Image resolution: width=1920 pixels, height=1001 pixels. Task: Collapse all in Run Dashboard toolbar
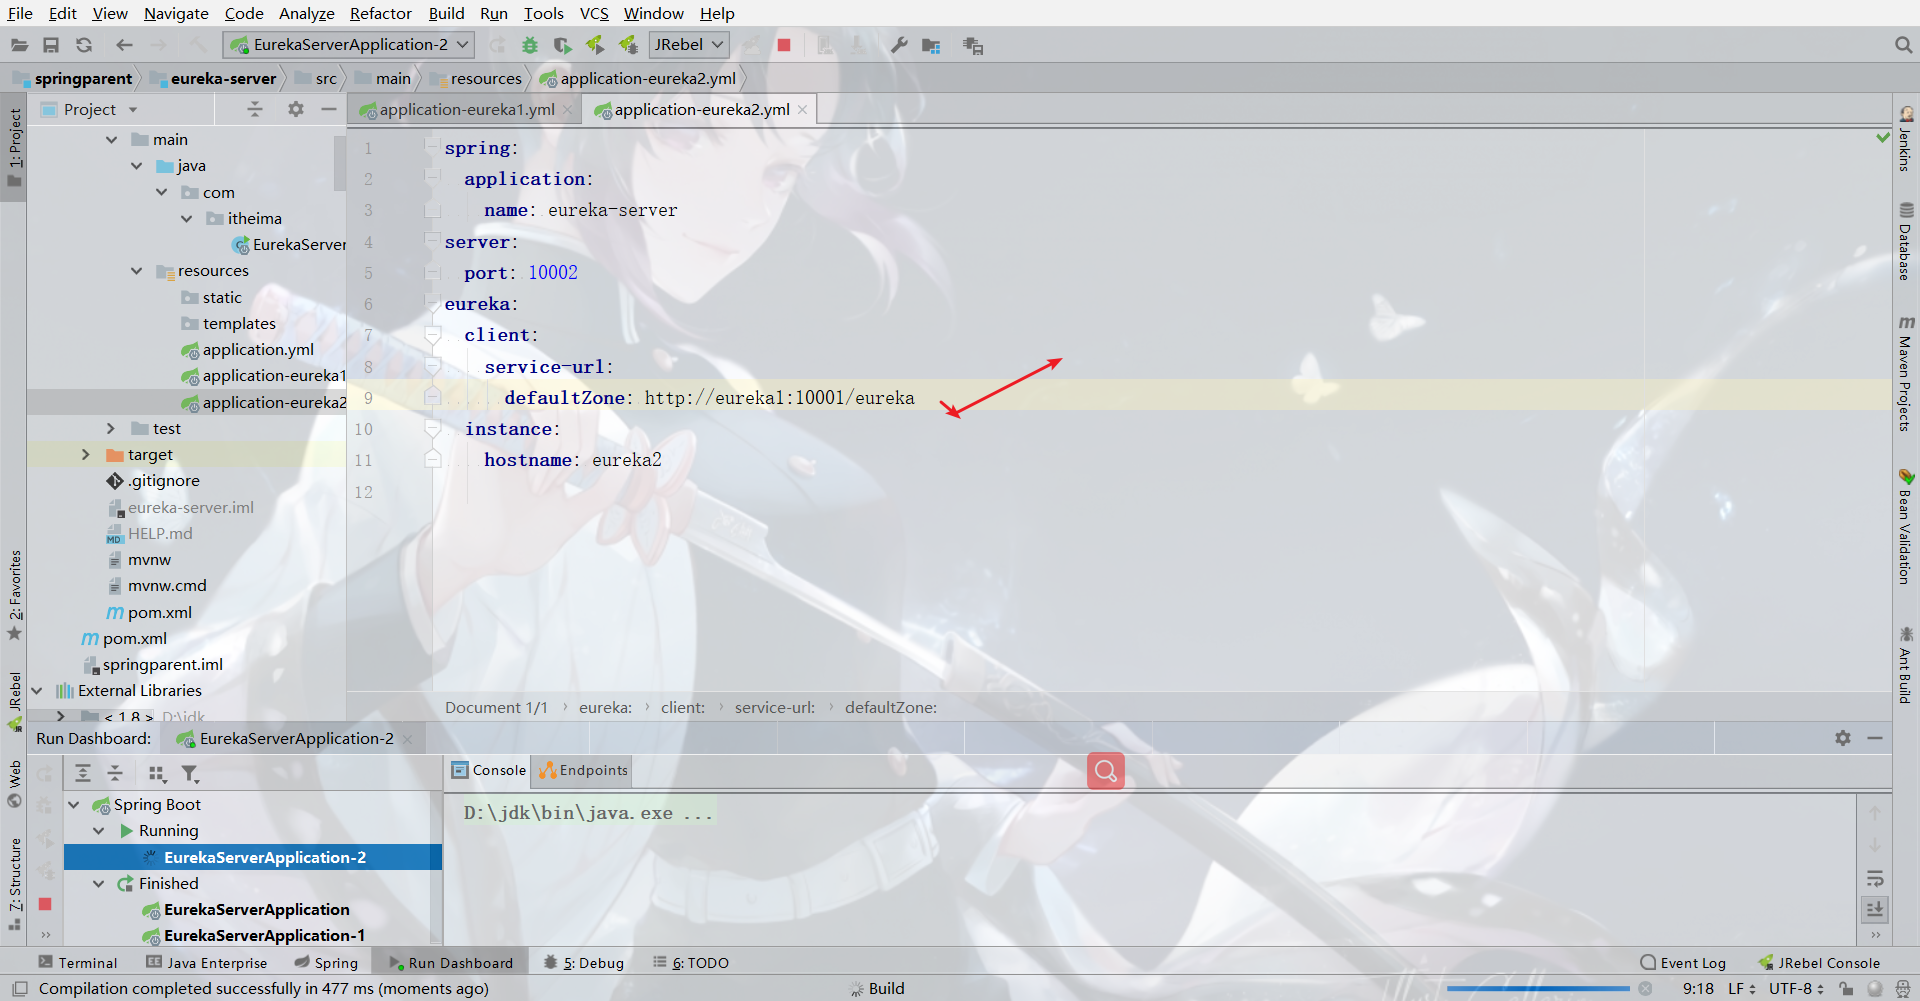tap(115, 773)
